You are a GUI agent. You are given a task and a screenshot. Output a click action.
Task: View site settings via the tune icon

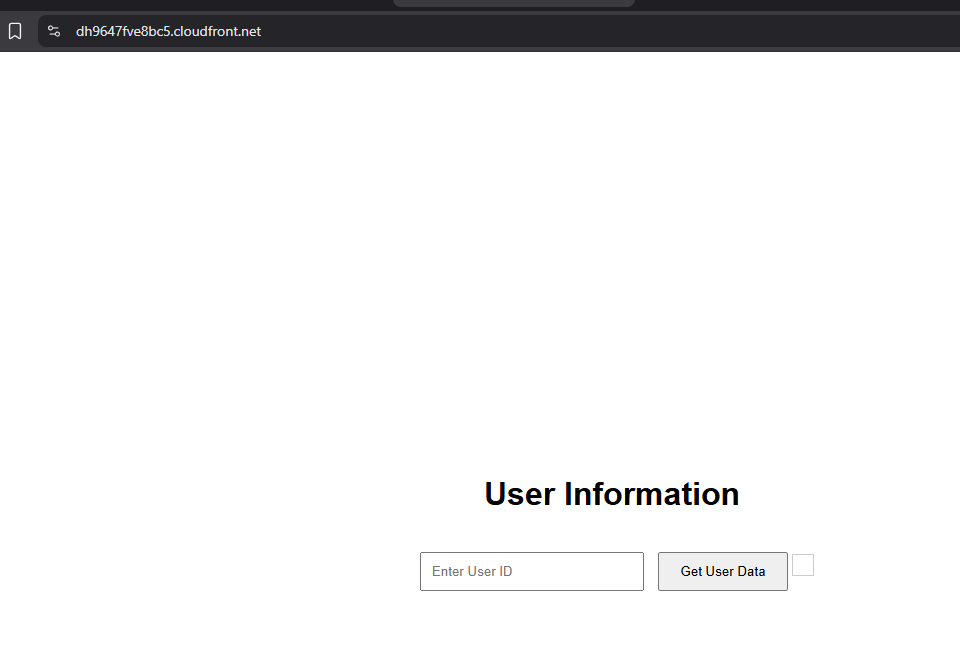tap(55, 31)
